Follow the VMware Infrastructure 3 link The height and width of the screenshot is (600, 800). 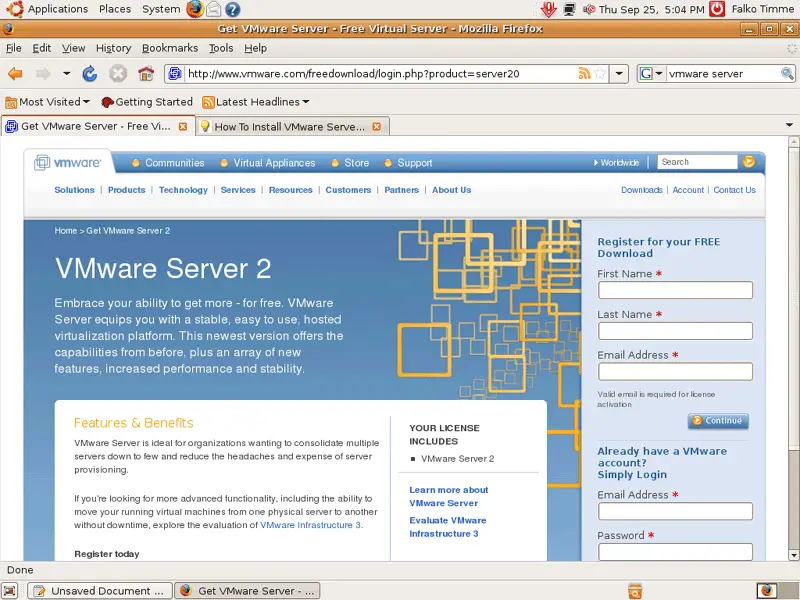tap(310, 525)
